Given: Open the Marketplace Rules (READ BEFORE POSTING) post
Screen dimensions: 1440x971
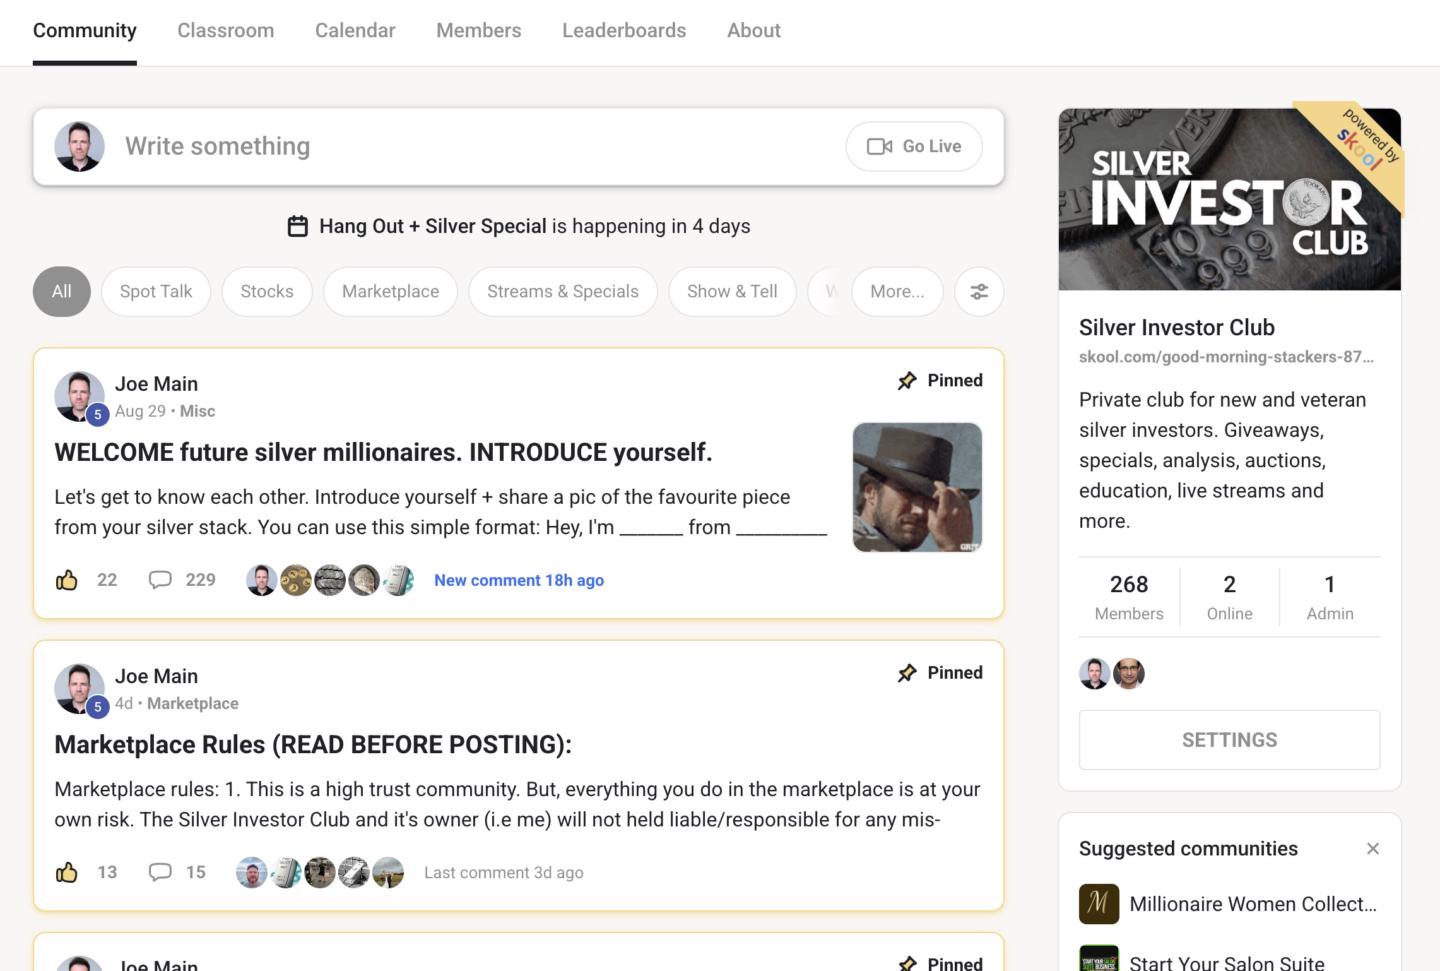Looking at the screenshot, I should pyautogui.click(x=313, y=745).
